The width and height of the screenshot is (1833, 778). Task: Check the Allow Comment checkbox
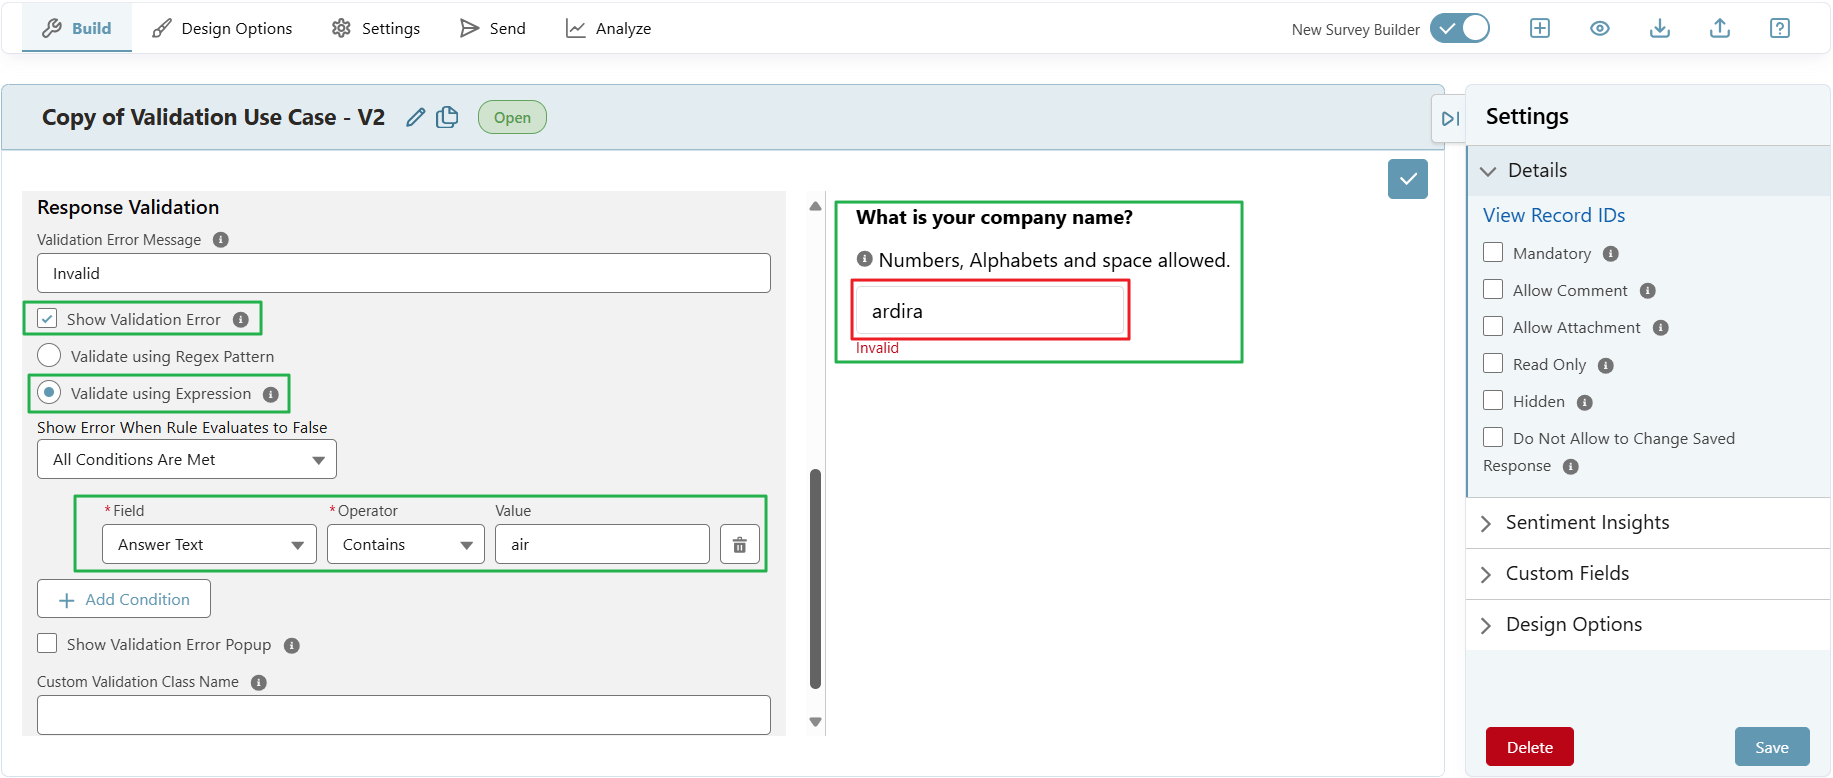click(x=1493, y=289)
